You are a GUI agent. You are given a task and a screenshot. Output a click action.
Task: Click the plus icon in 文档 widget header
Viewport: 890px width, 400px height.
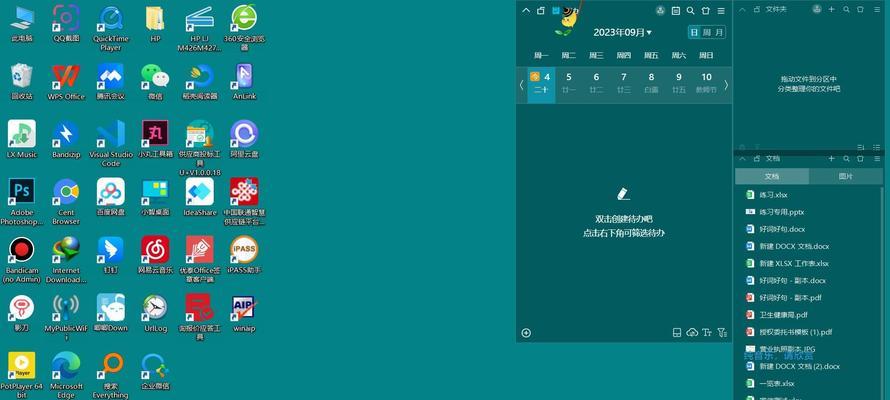[x=832, y=159]
